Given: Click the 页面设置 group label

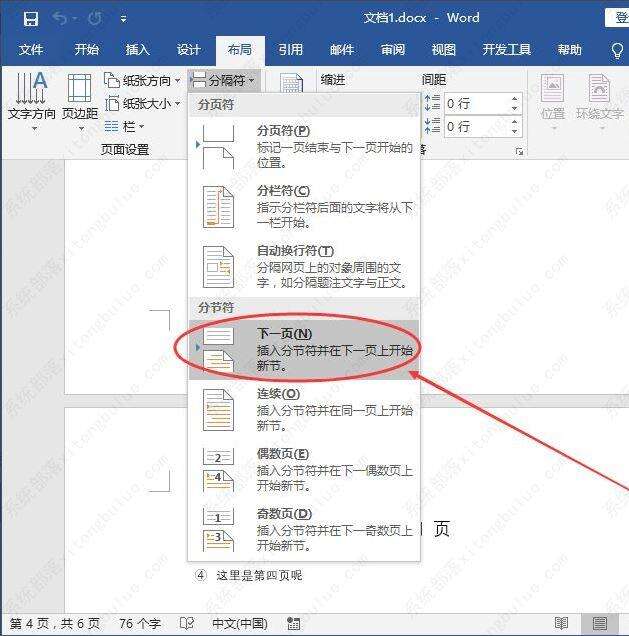Looking at the screenshot, I should tap(125, 149).
